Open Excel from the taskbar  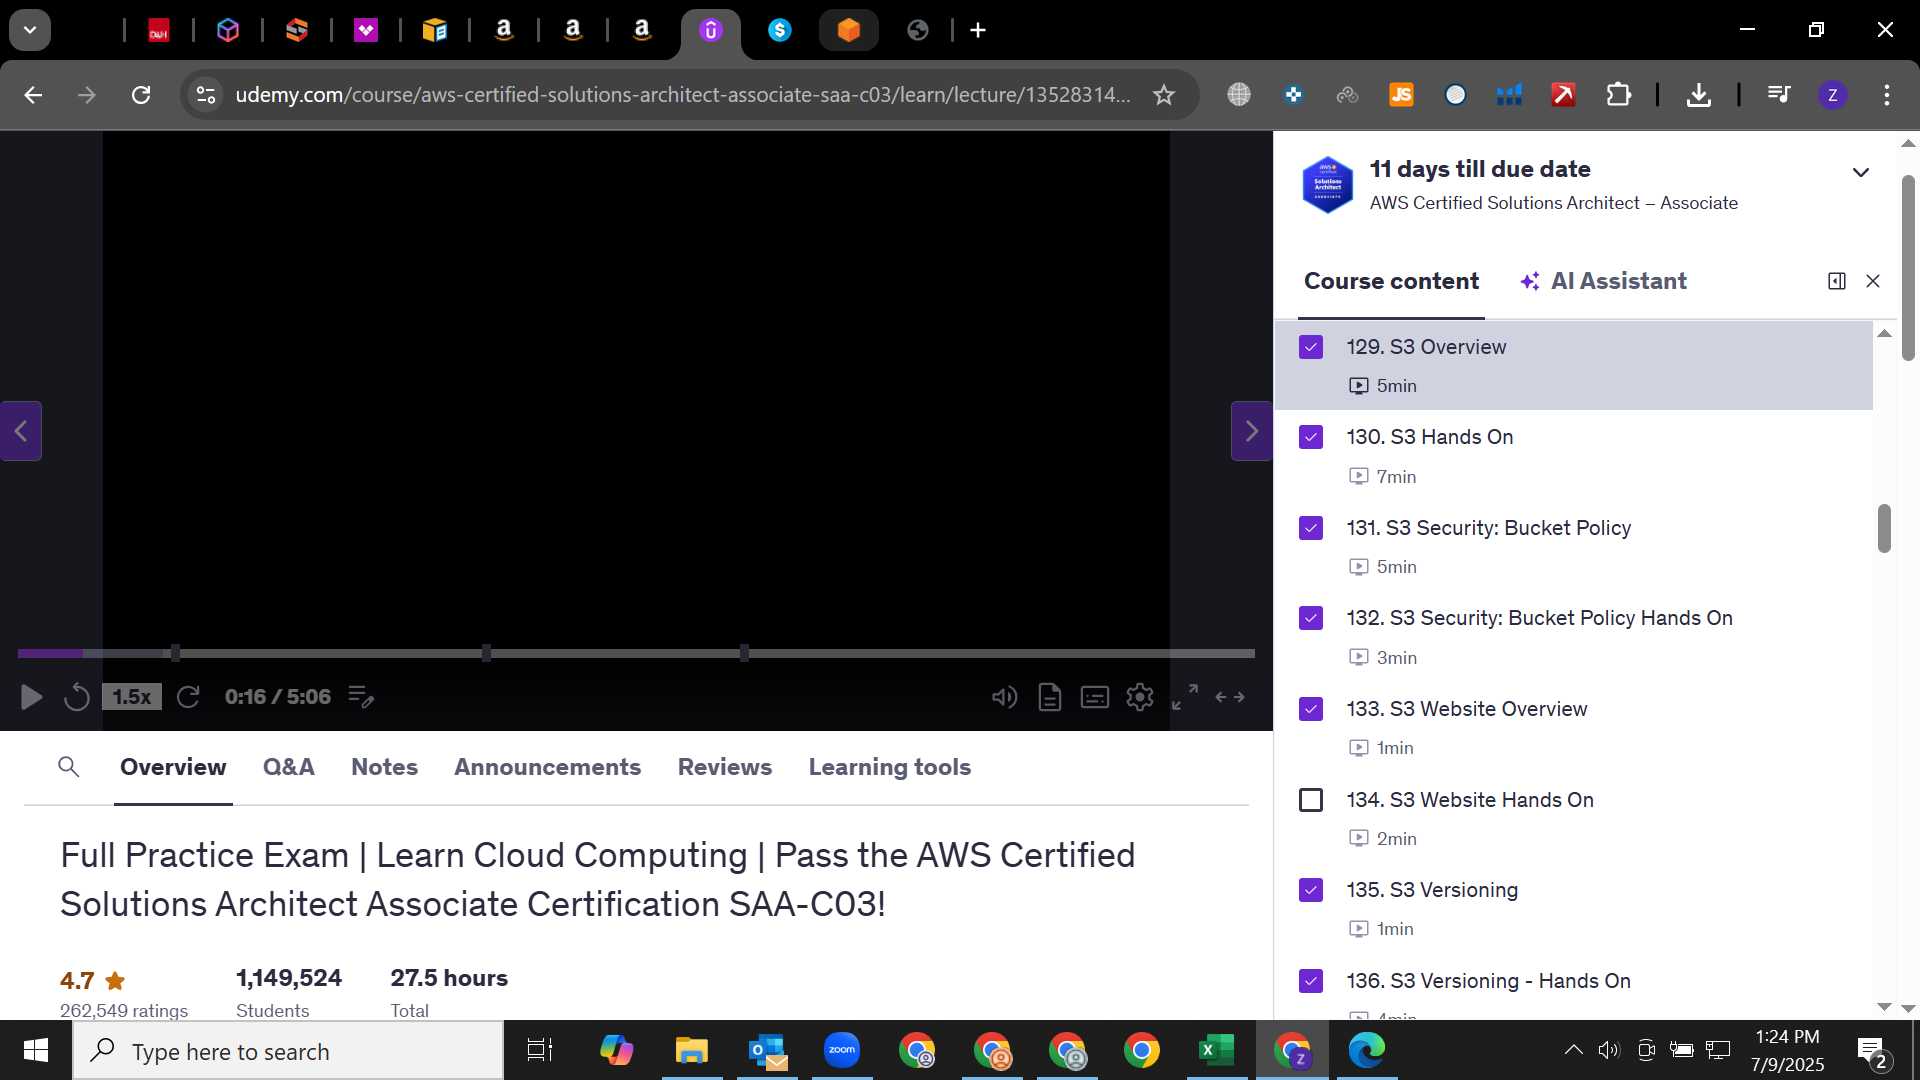click(1216, 1050)
